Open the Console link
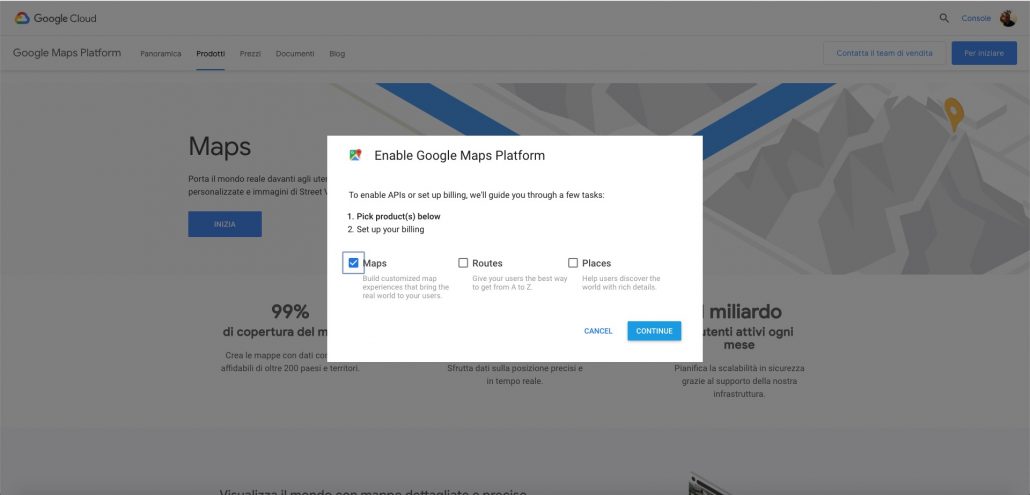 click(x=976, y=18)
